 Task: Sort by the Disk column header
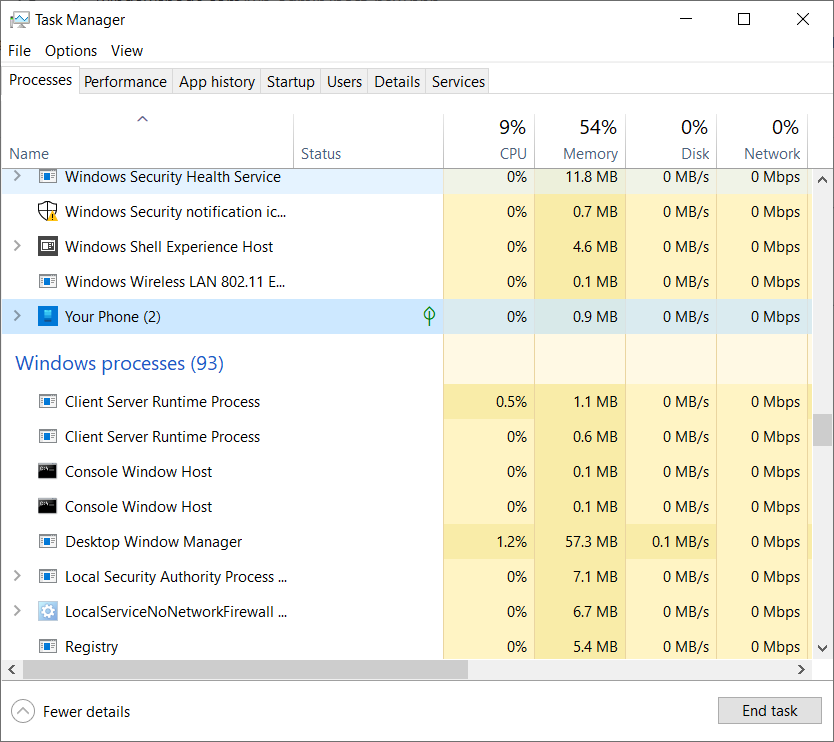pyautogui.click(x=671, y=140)
